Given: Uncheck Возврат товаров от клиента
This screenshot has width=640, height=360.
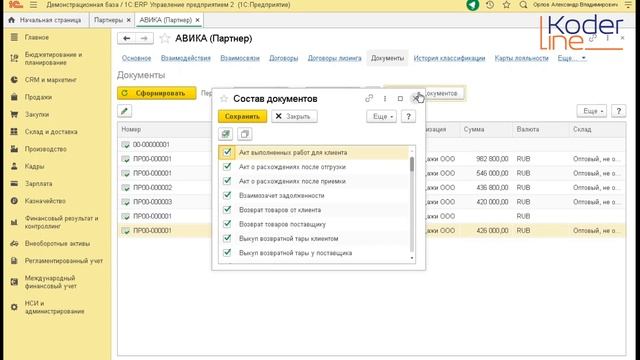Looking at the screenshot, I should tap(227, 209).
